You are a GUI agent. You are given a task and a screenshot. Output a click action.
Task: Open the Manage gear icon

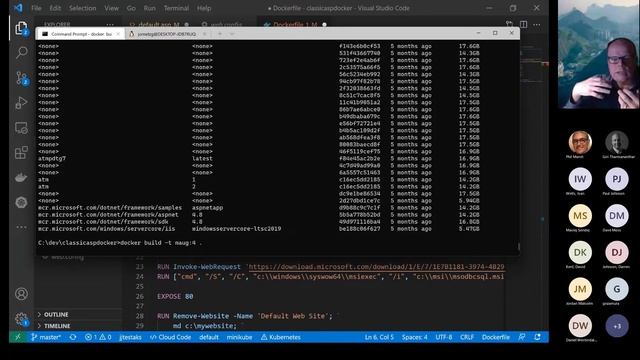[x=21, y=319]
